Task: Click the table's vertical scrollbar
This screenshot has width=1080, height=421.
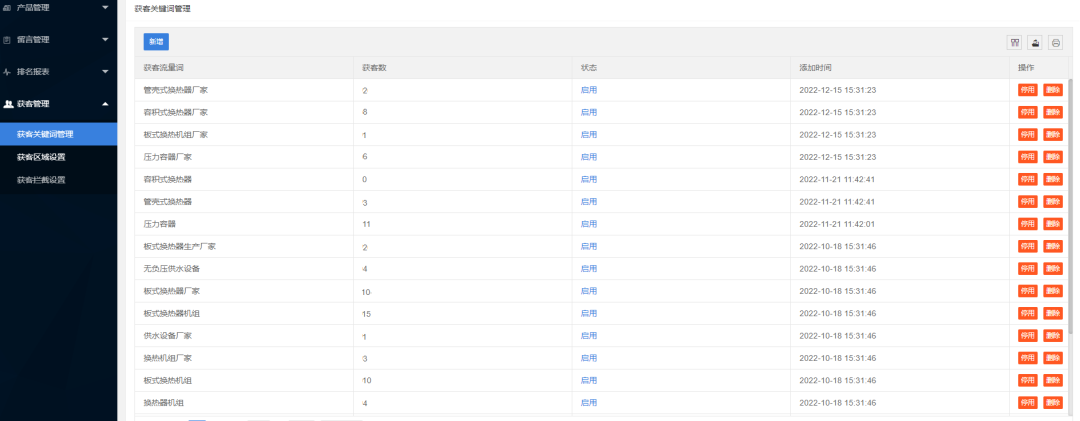Action: [x=1069, y=200]
